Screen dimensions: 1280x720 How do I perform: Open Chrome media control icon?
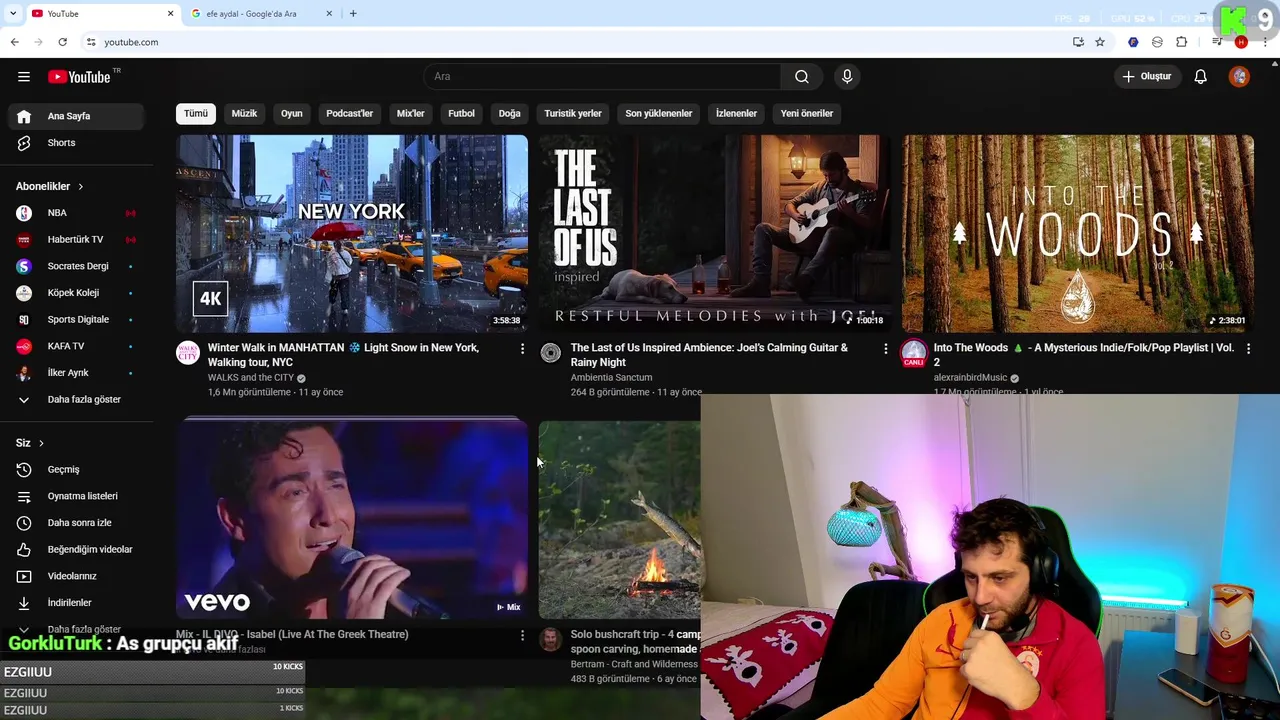[x=1217, y=42]
